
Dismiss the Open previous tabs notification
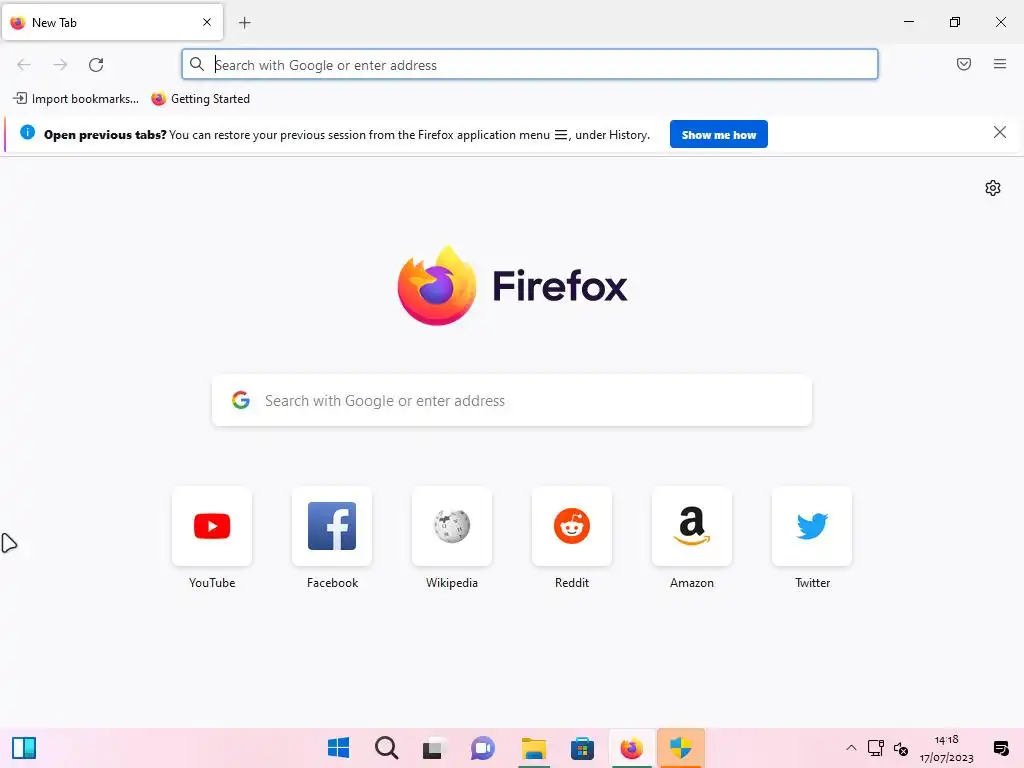coord(999,133)
